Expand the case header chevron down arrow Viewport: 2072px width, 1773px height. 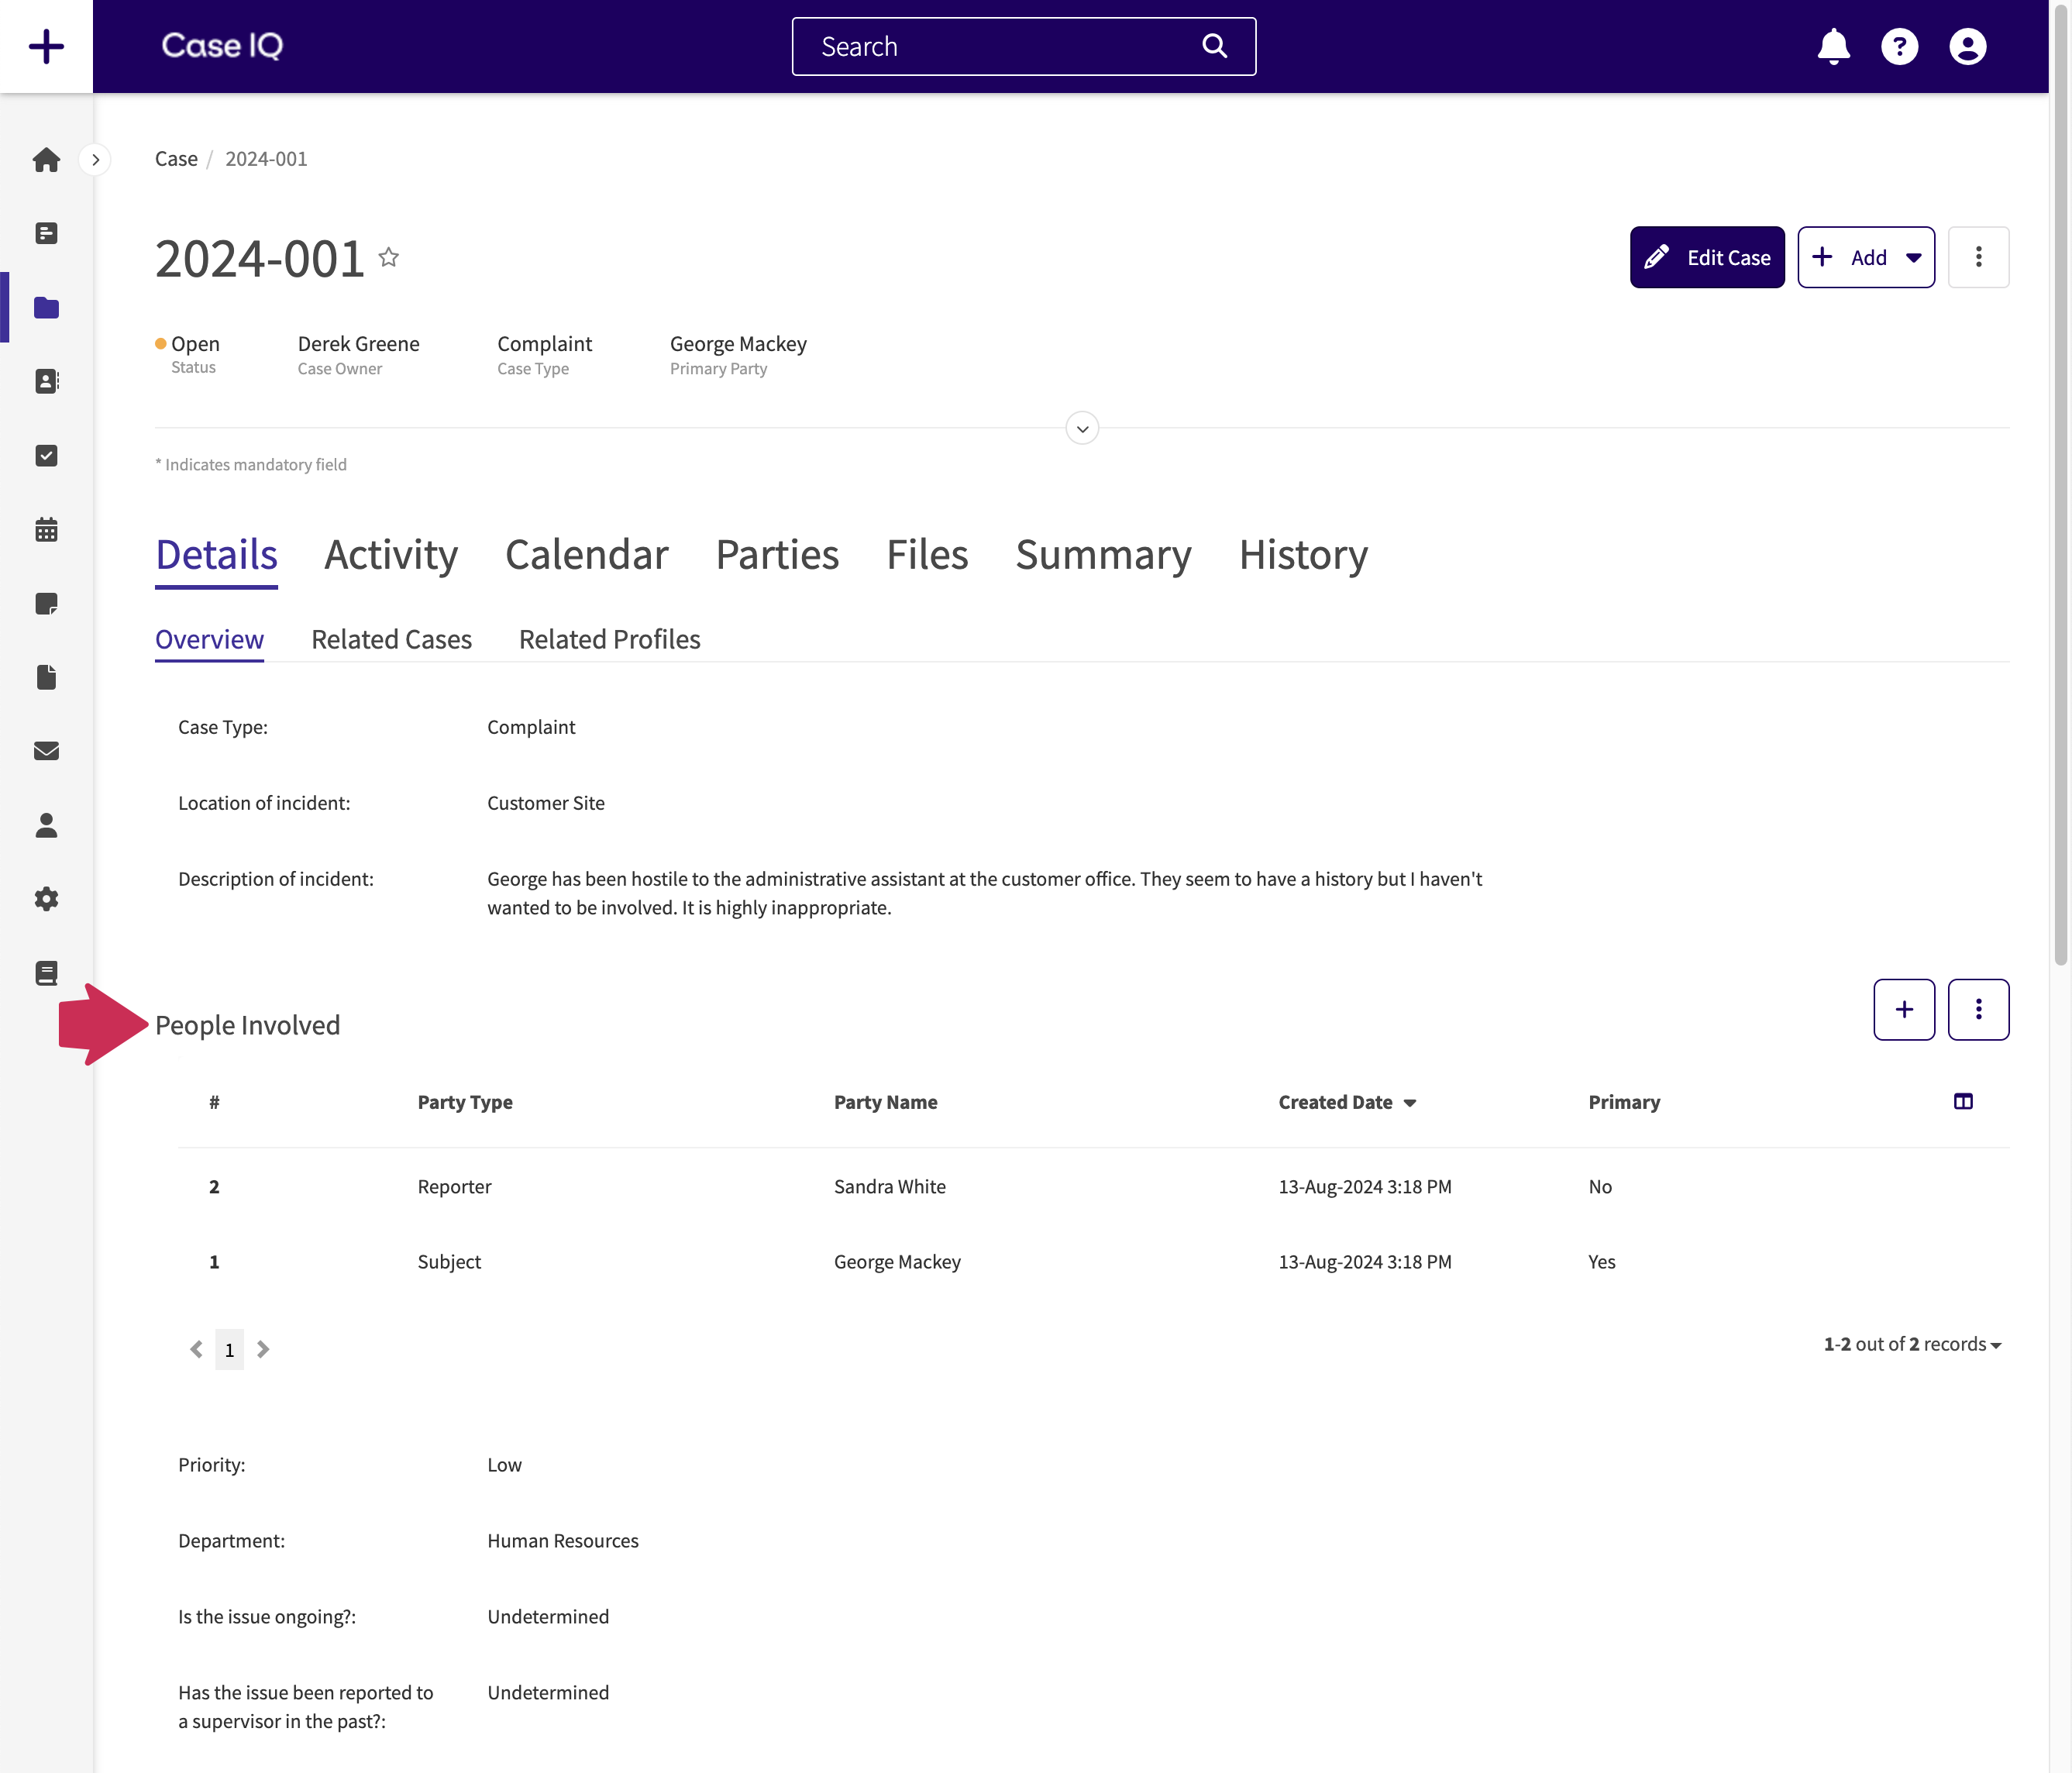point(1082,429)
